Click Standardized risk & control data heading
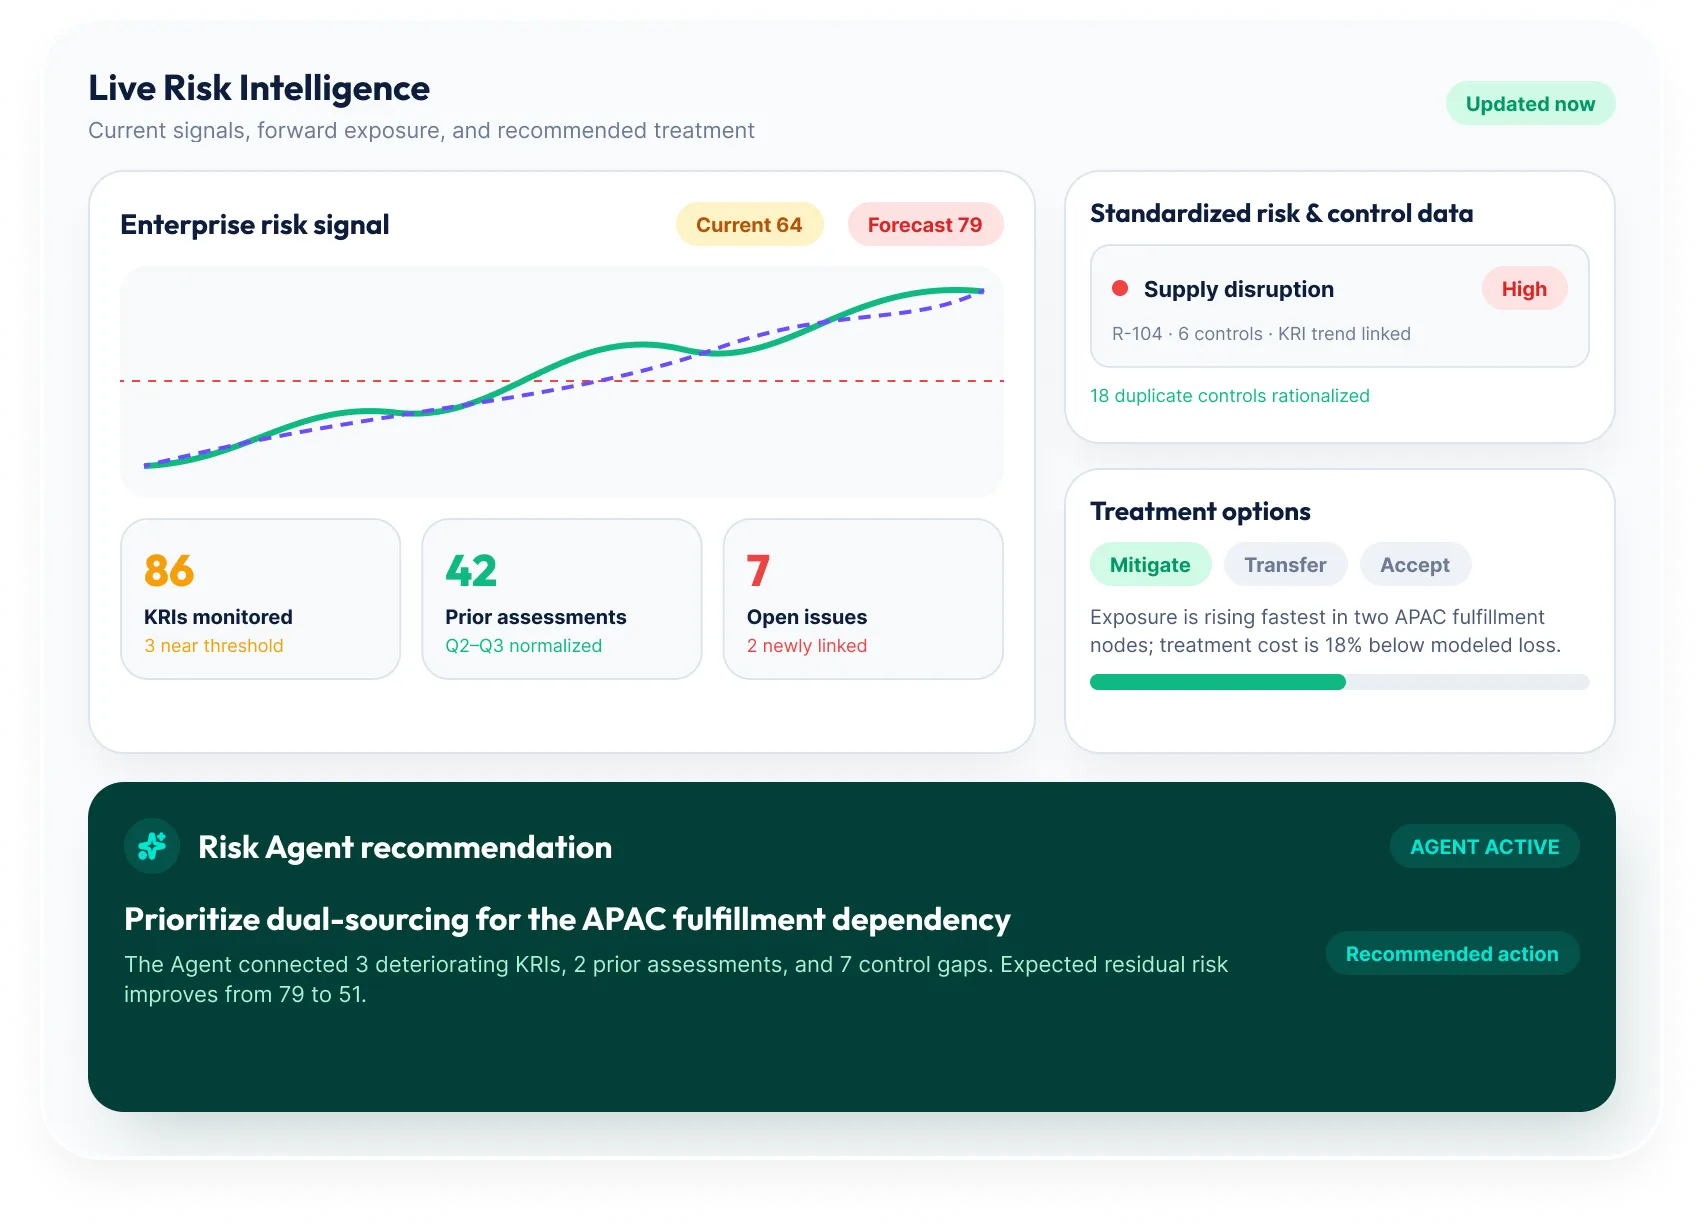 point(1281,213)
